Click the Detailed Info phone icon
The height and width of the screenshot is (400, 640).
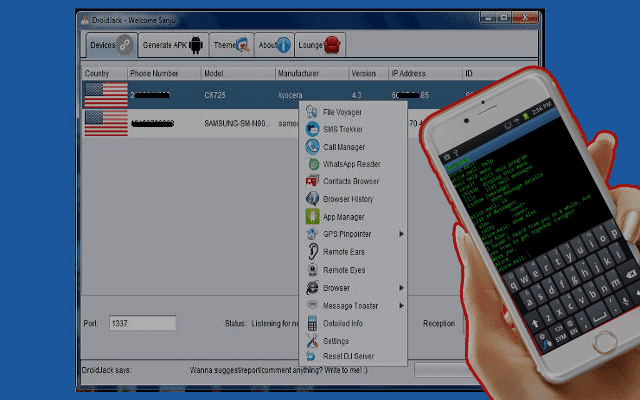pyautogui.click(x=312, y=323)
